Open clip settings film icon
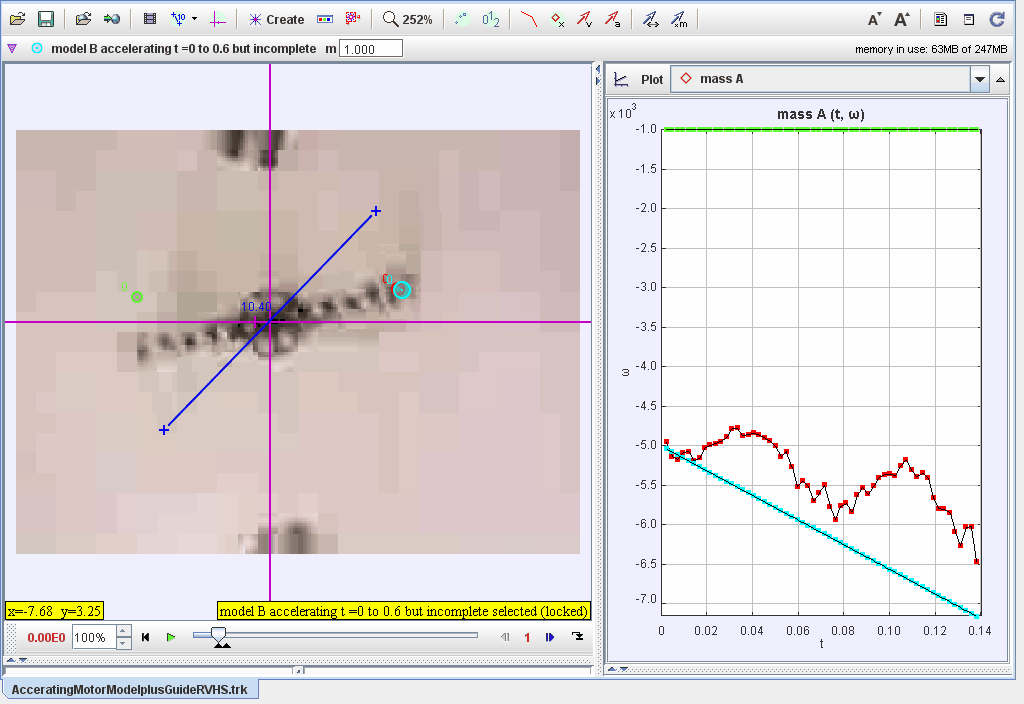 (x=150, y=19)
